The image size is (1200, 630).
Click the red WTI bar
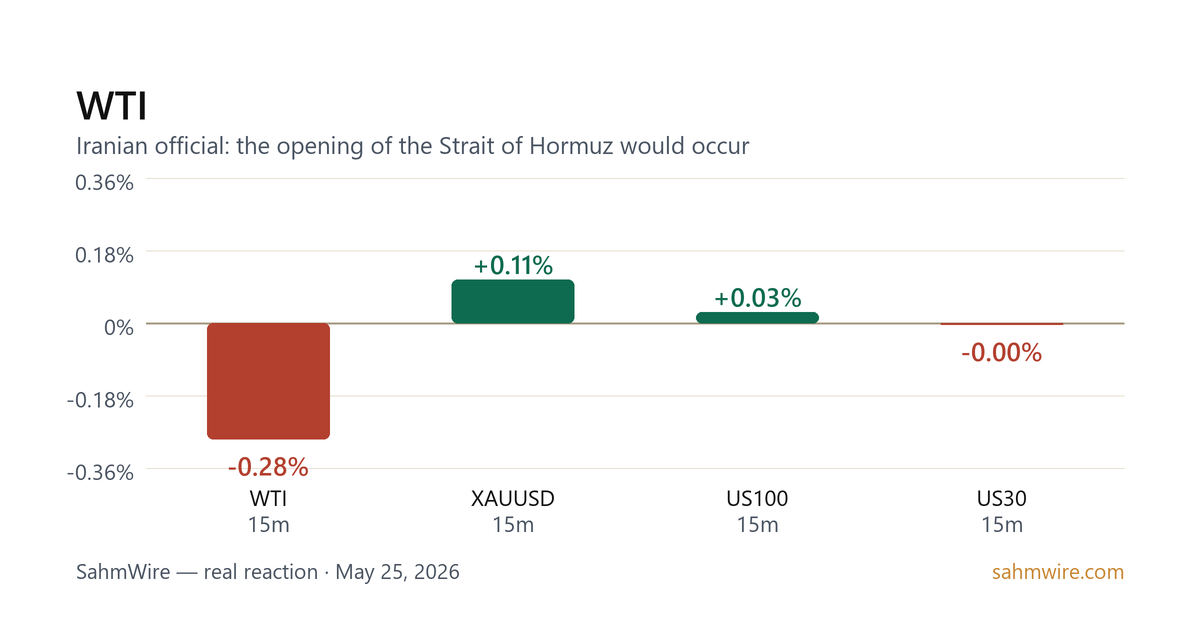click(268, 381)
